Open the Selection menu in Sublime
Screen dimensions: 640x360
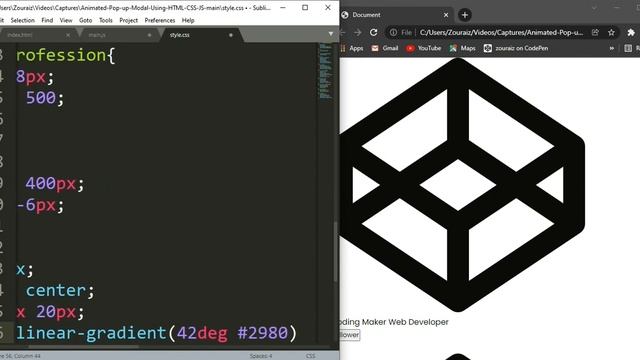(x=22, y=20)
